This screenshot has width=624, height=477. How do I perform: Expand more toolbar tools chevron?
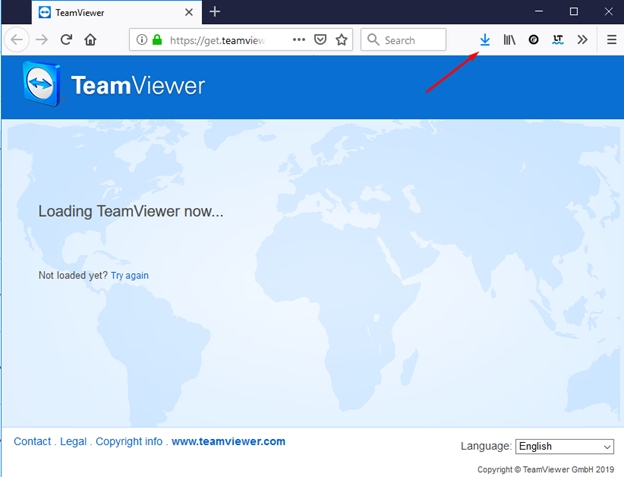coord(582,40)
